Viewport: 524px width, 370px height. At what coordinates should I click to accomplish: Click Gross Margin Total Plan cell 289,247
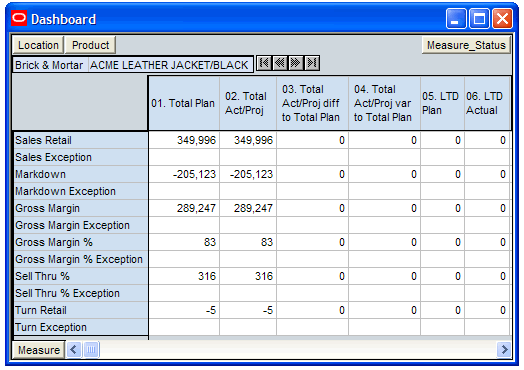184,208
